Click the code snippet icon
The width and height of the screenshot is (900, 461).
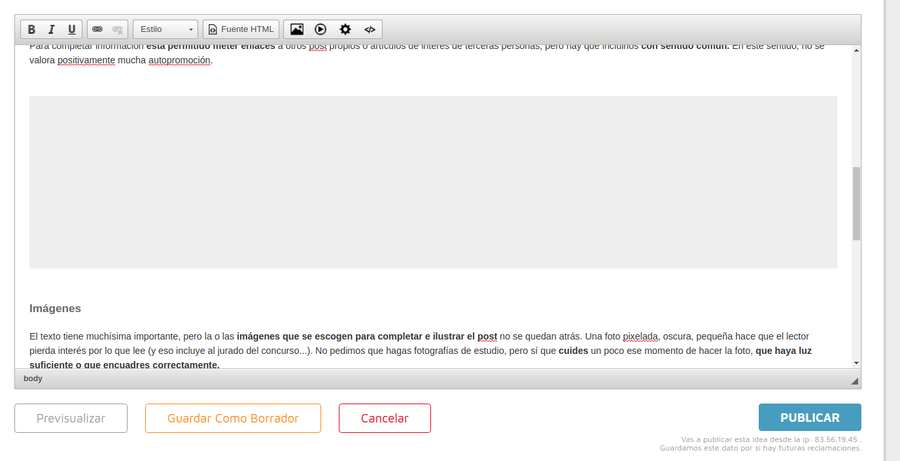[x=369, y=30]
